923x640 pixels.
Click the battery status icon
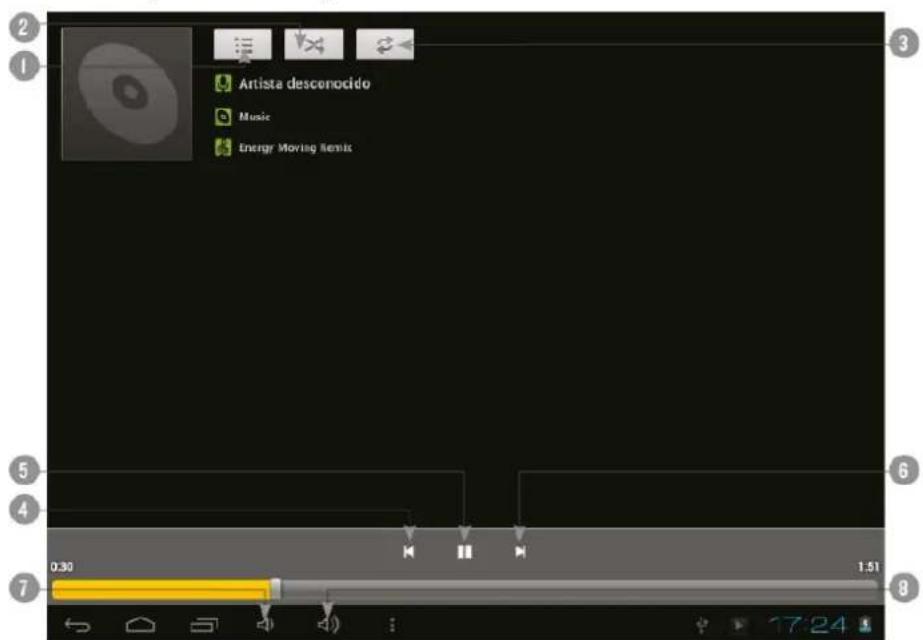click(865, 625)
